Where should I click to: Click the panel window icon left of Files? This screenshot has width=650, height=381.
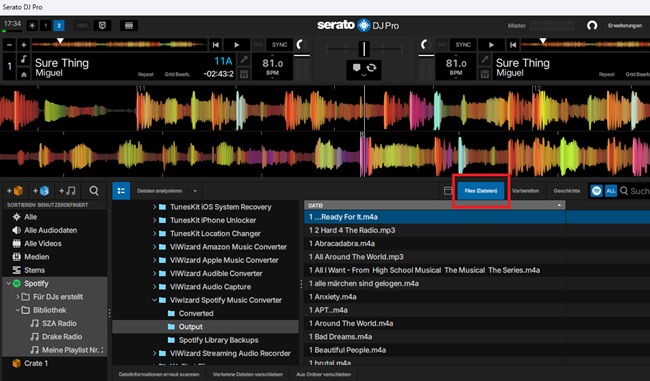tap(448, 191)
